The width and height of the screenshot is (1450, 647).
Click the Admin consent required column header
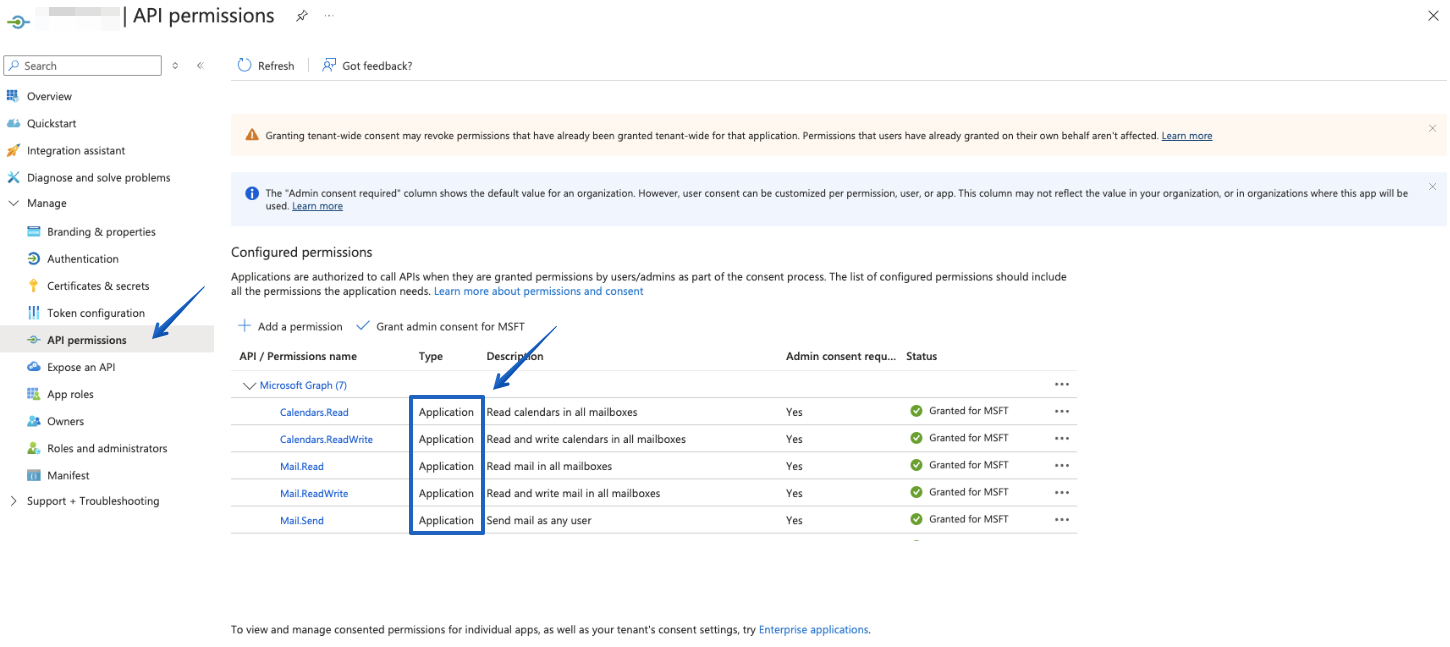click(x=841, y=356)
